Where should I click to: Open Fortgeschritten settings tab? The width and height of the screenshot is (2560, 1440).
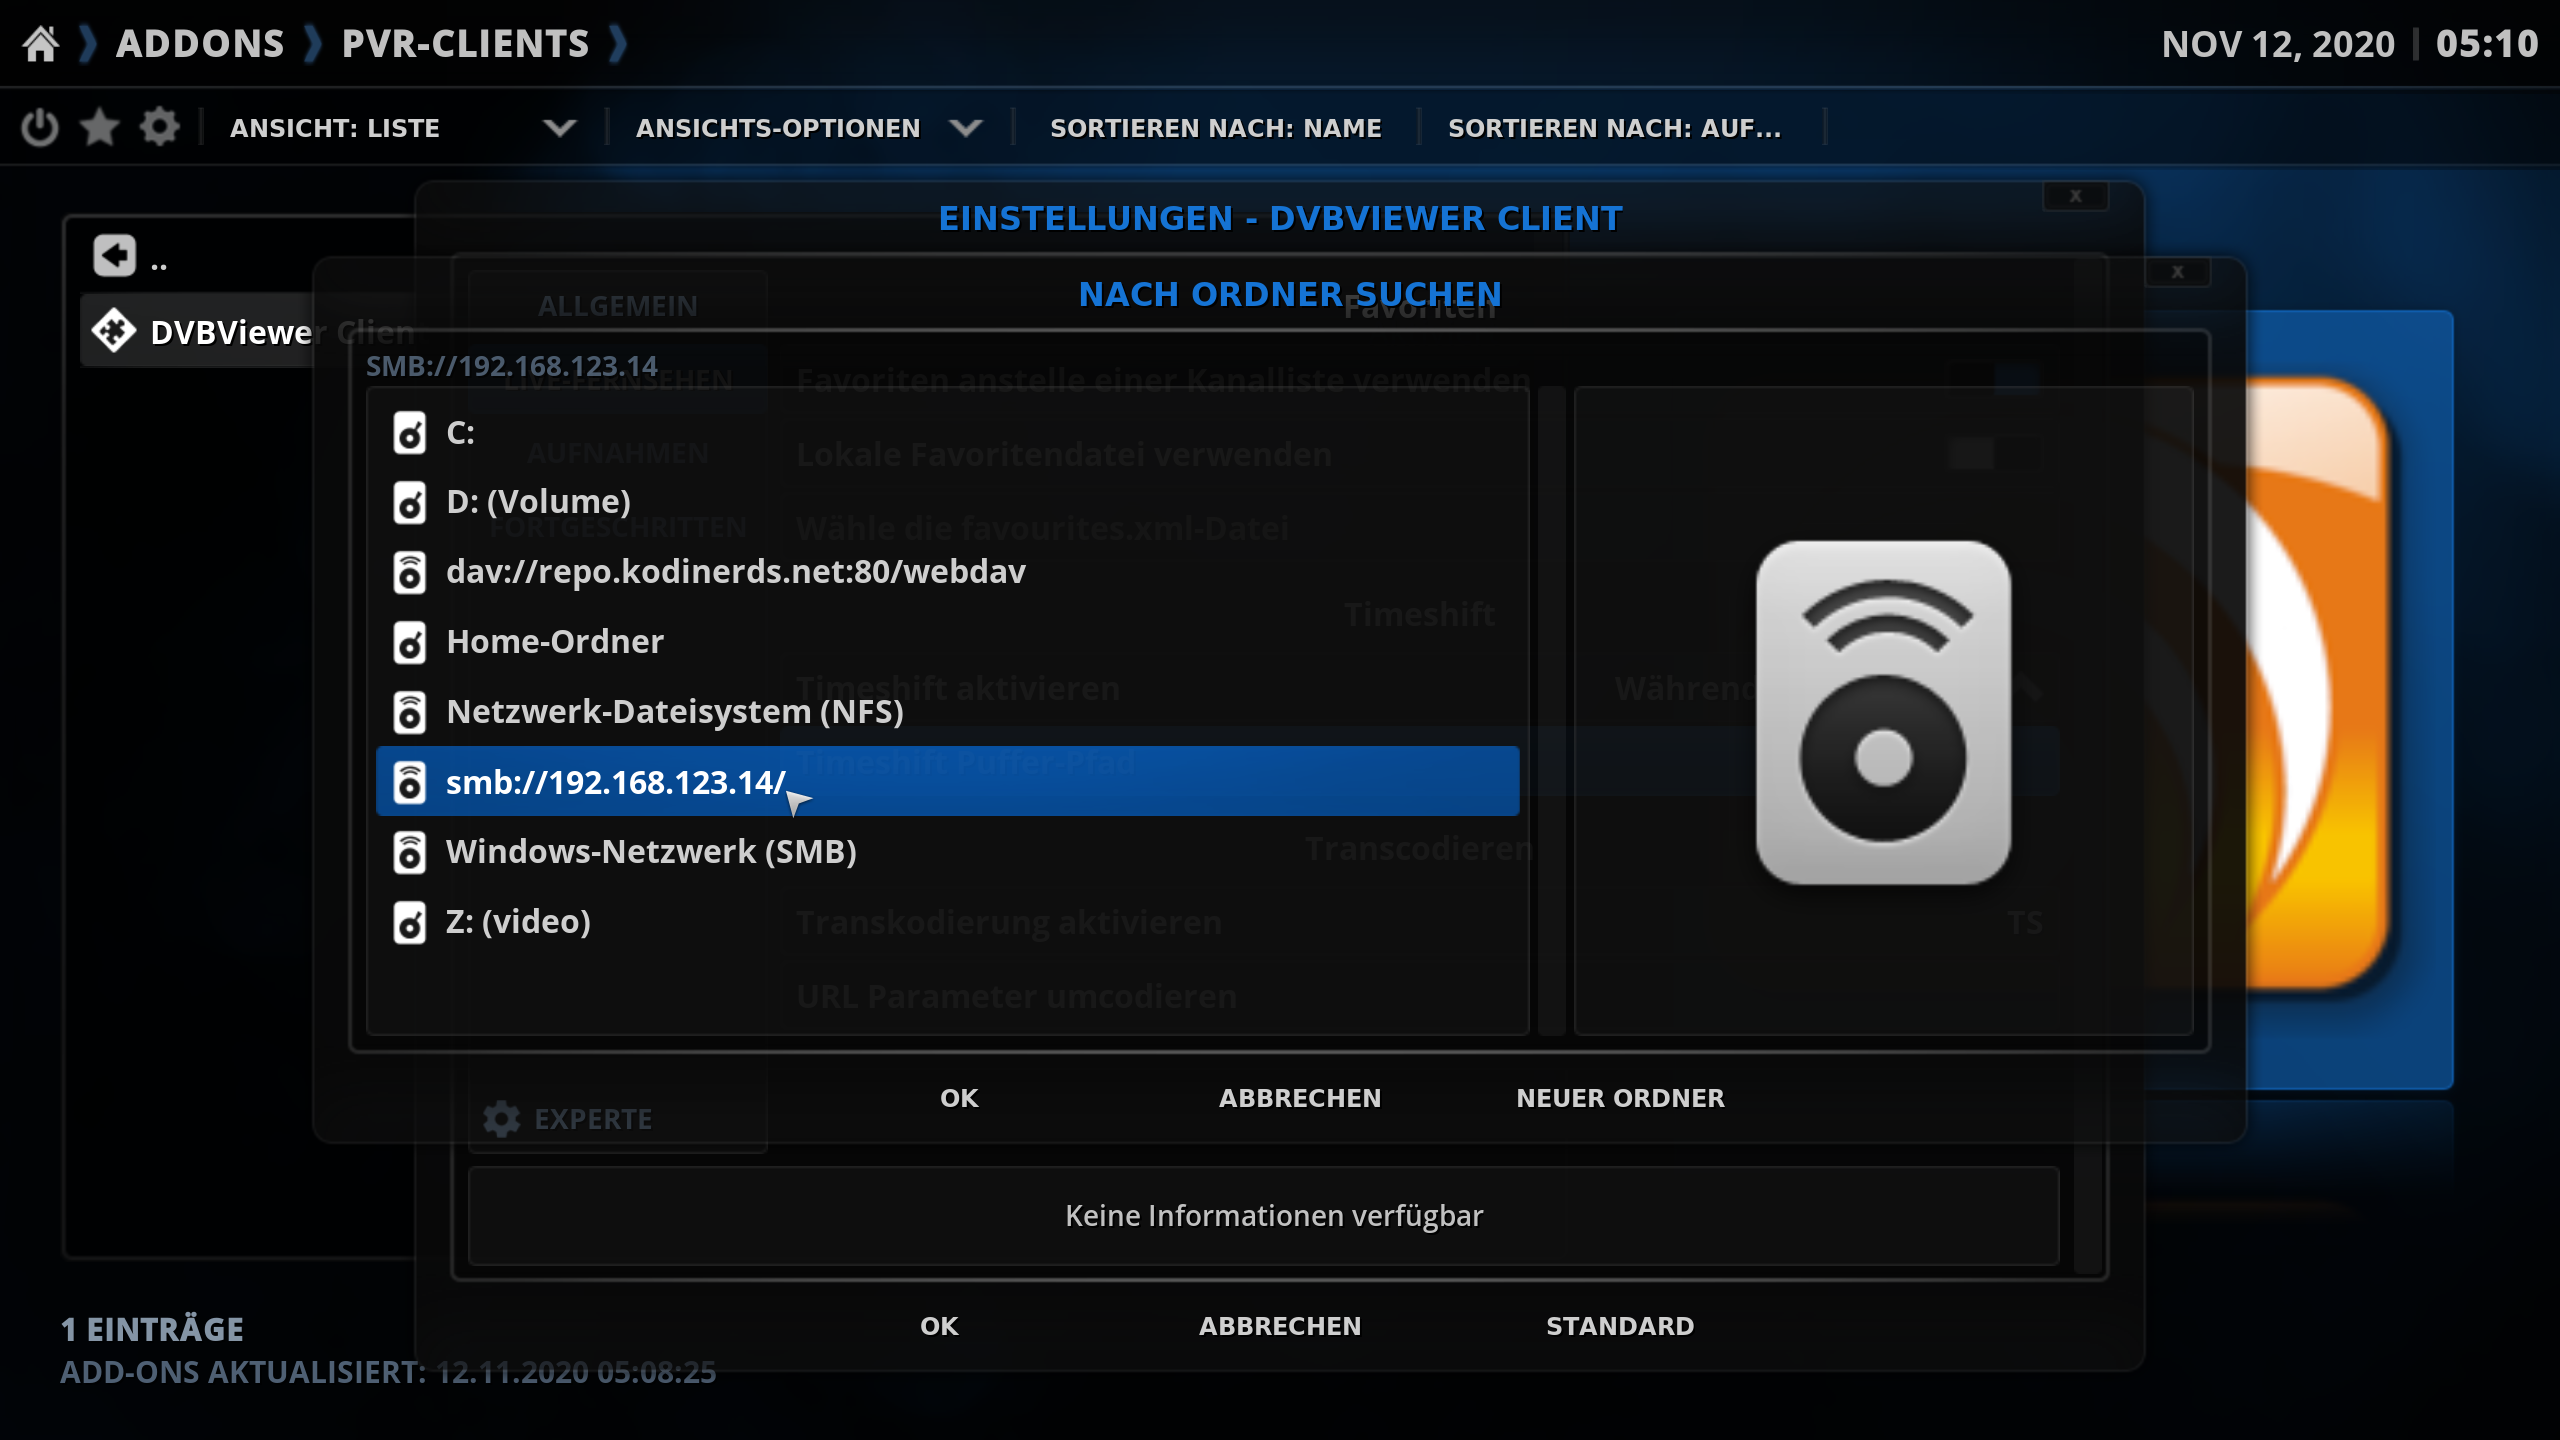[618, 527]
